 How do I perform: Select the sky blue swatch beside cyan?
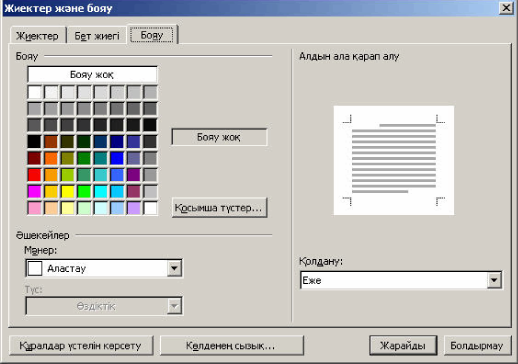[x=117, y=191]
